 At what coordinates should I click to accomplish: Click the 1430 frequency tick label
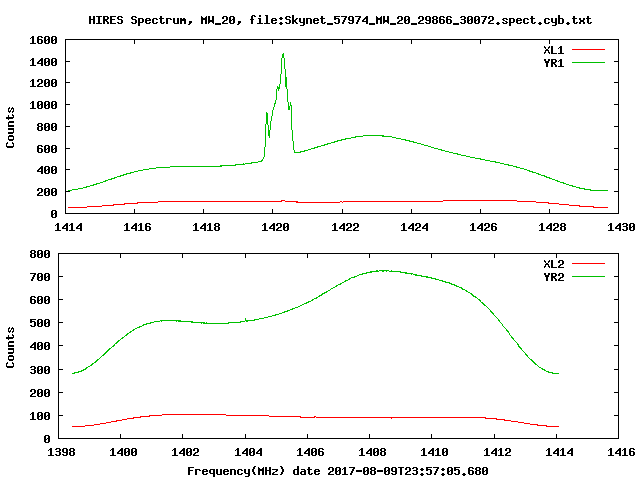621,227
